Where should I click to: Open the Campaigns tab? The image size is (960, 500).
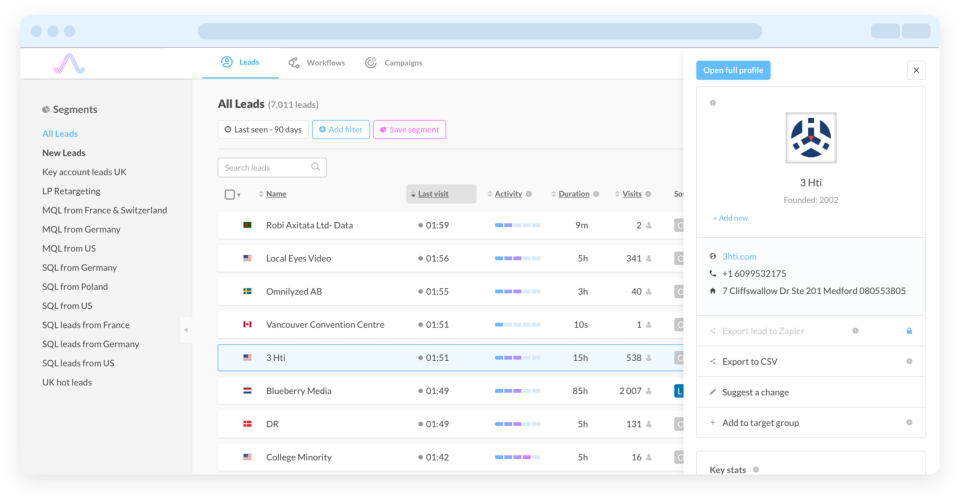(394, 62)
